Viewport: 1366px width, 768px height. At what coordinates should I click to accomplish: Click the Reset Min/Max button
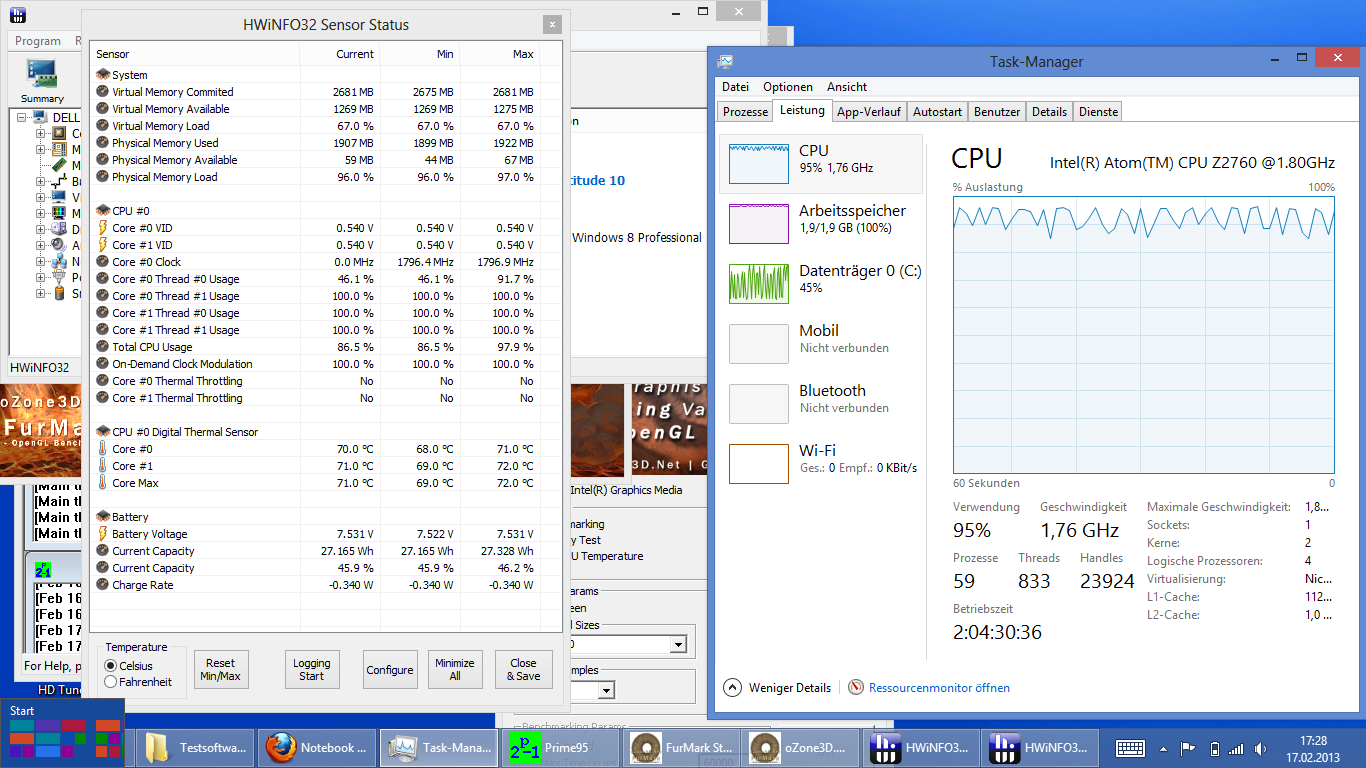tap(221, 670)
